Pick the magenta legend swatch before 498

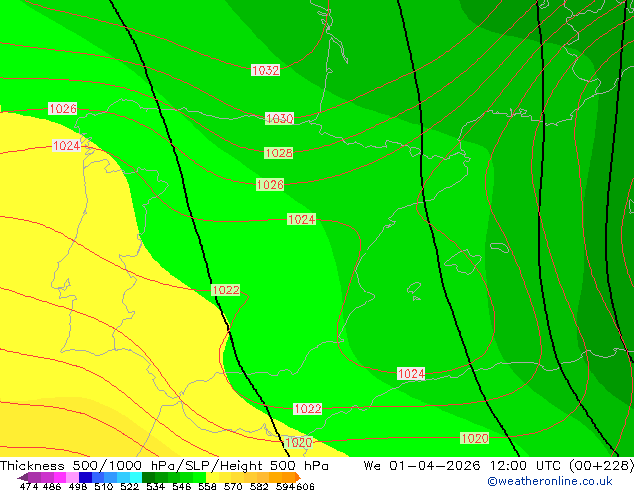[x=59, y=477]
